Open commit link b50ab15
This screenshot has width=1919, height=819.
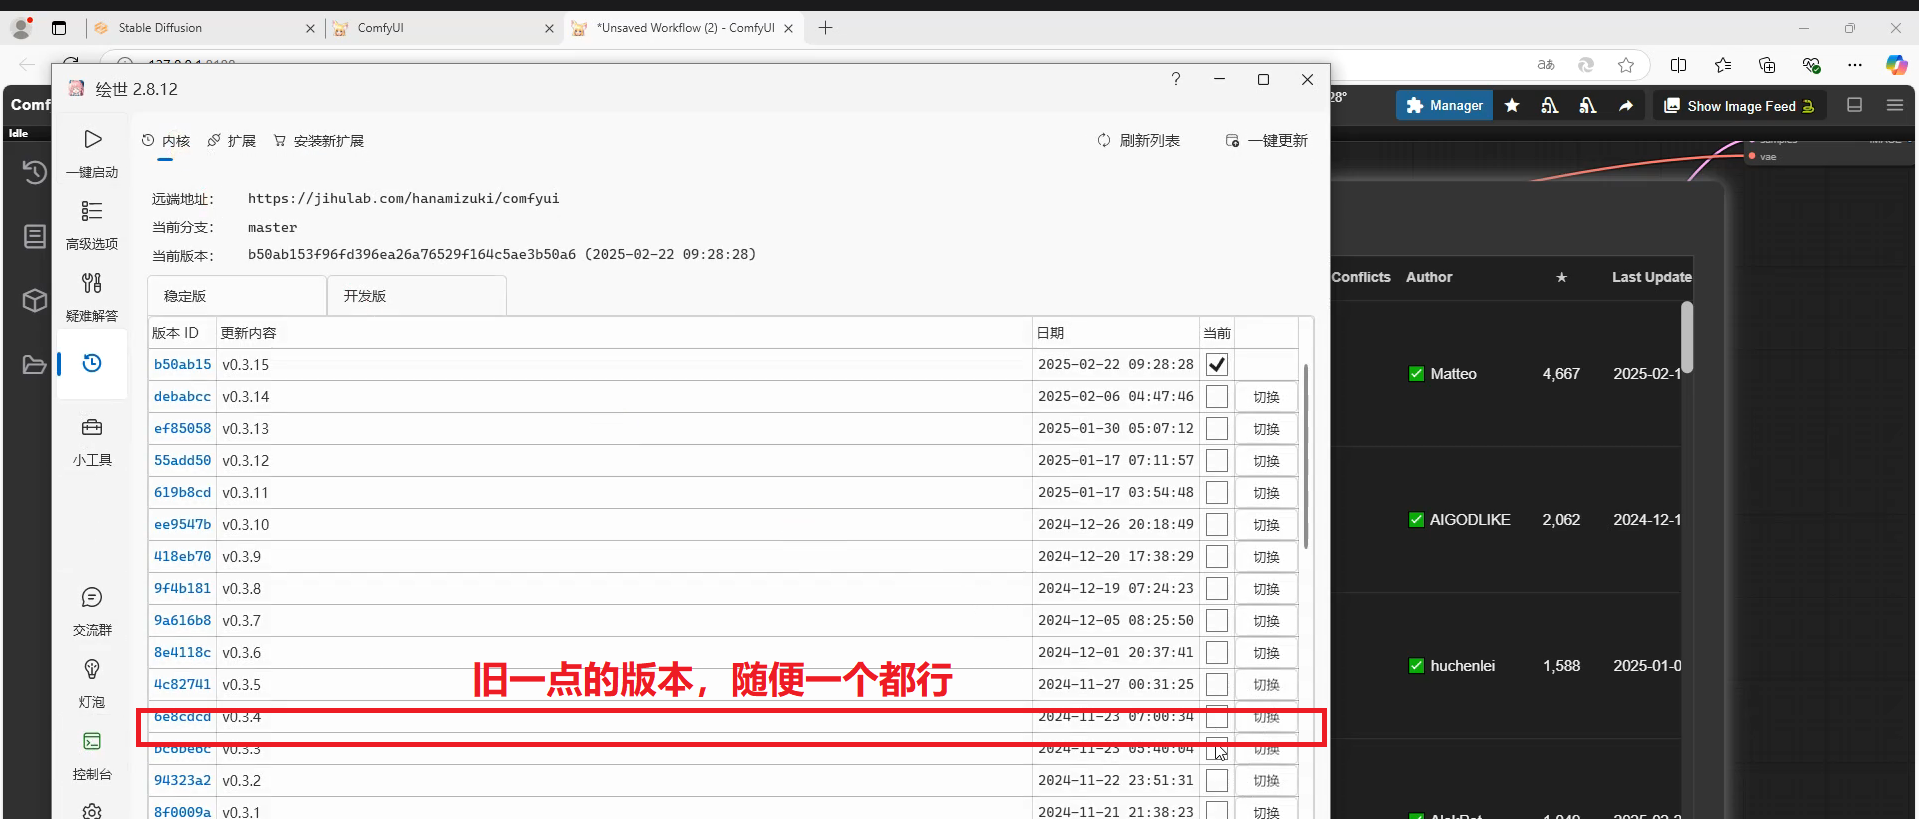[x=183, y=365]
